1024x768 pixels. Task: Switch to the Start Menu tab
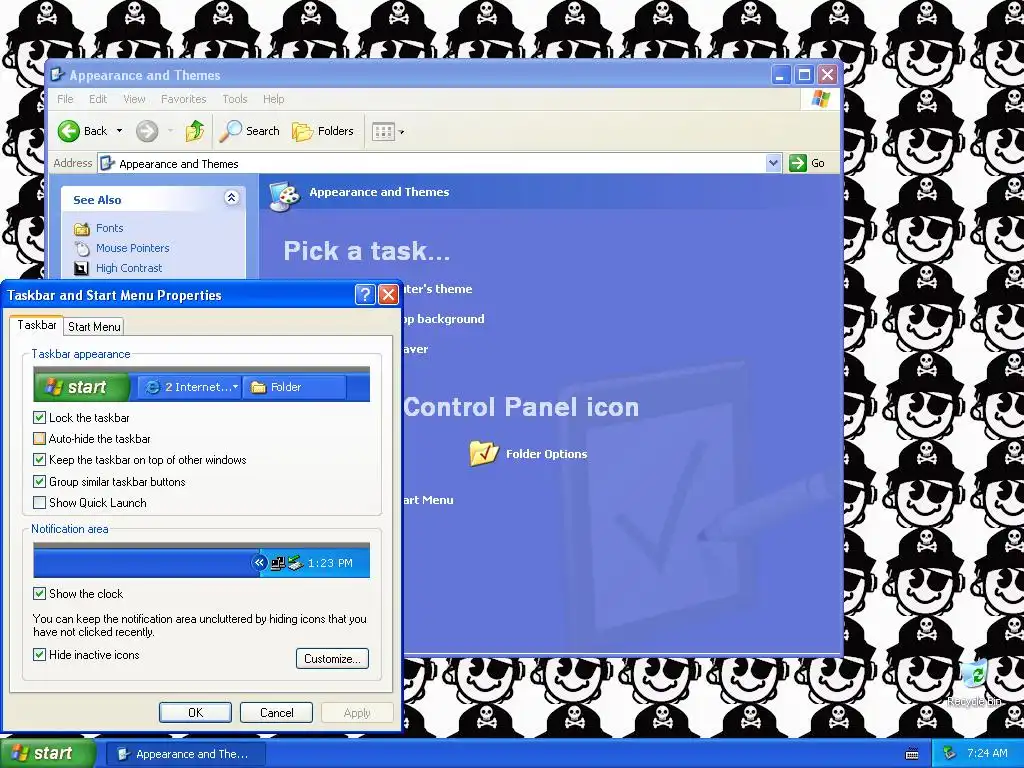94,327
